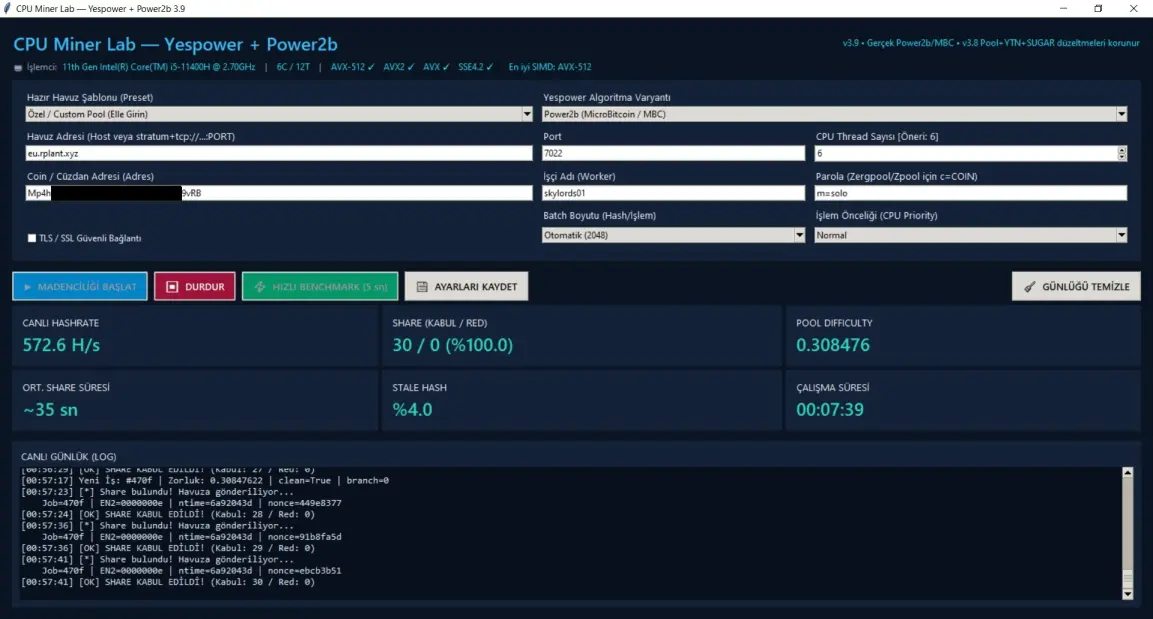
Task: Increase CPU thread count with up arrow
Action: (1121, 150)
